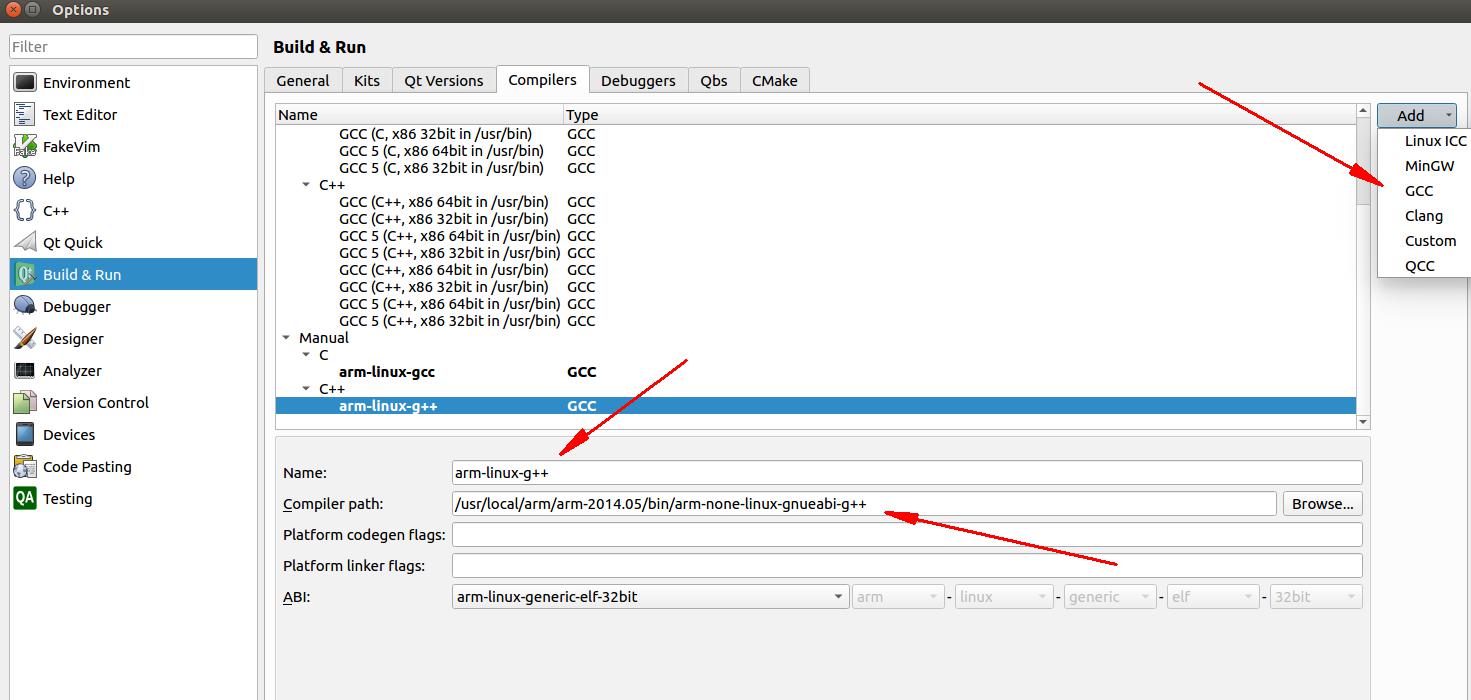Click the Compiler path field
Screen dimensions: 1471x700
pyautogui.click(x=864, y=504)
